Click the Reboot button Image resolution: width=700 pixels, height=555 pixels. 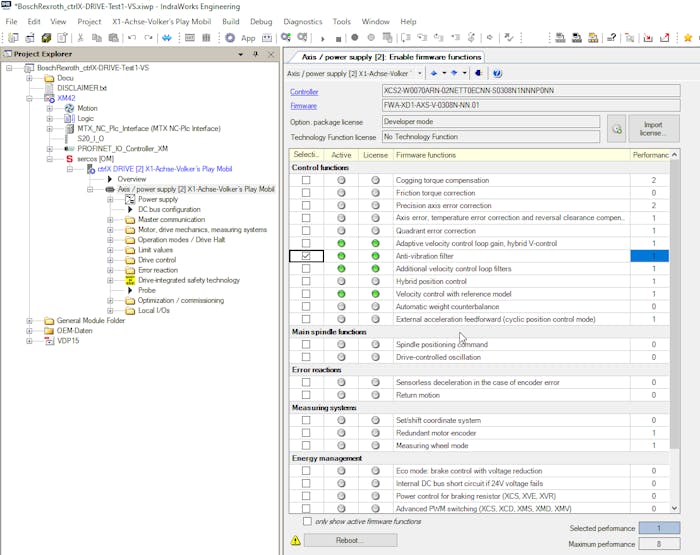point(350,540)
